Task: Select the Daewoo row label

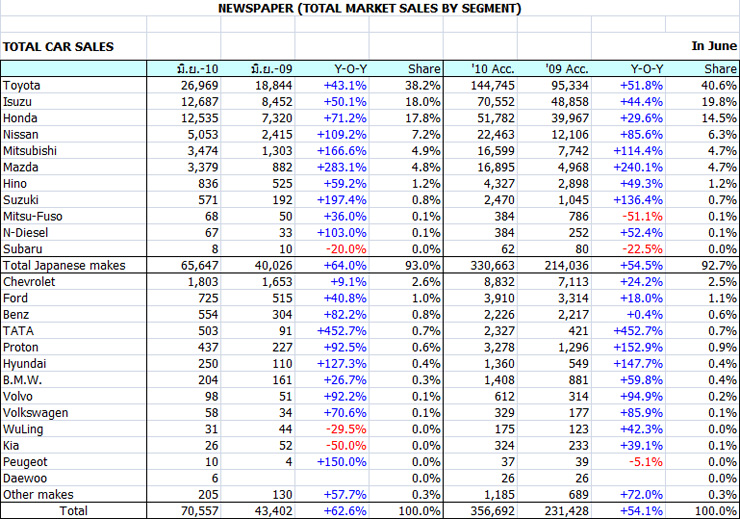Action: 23,478
